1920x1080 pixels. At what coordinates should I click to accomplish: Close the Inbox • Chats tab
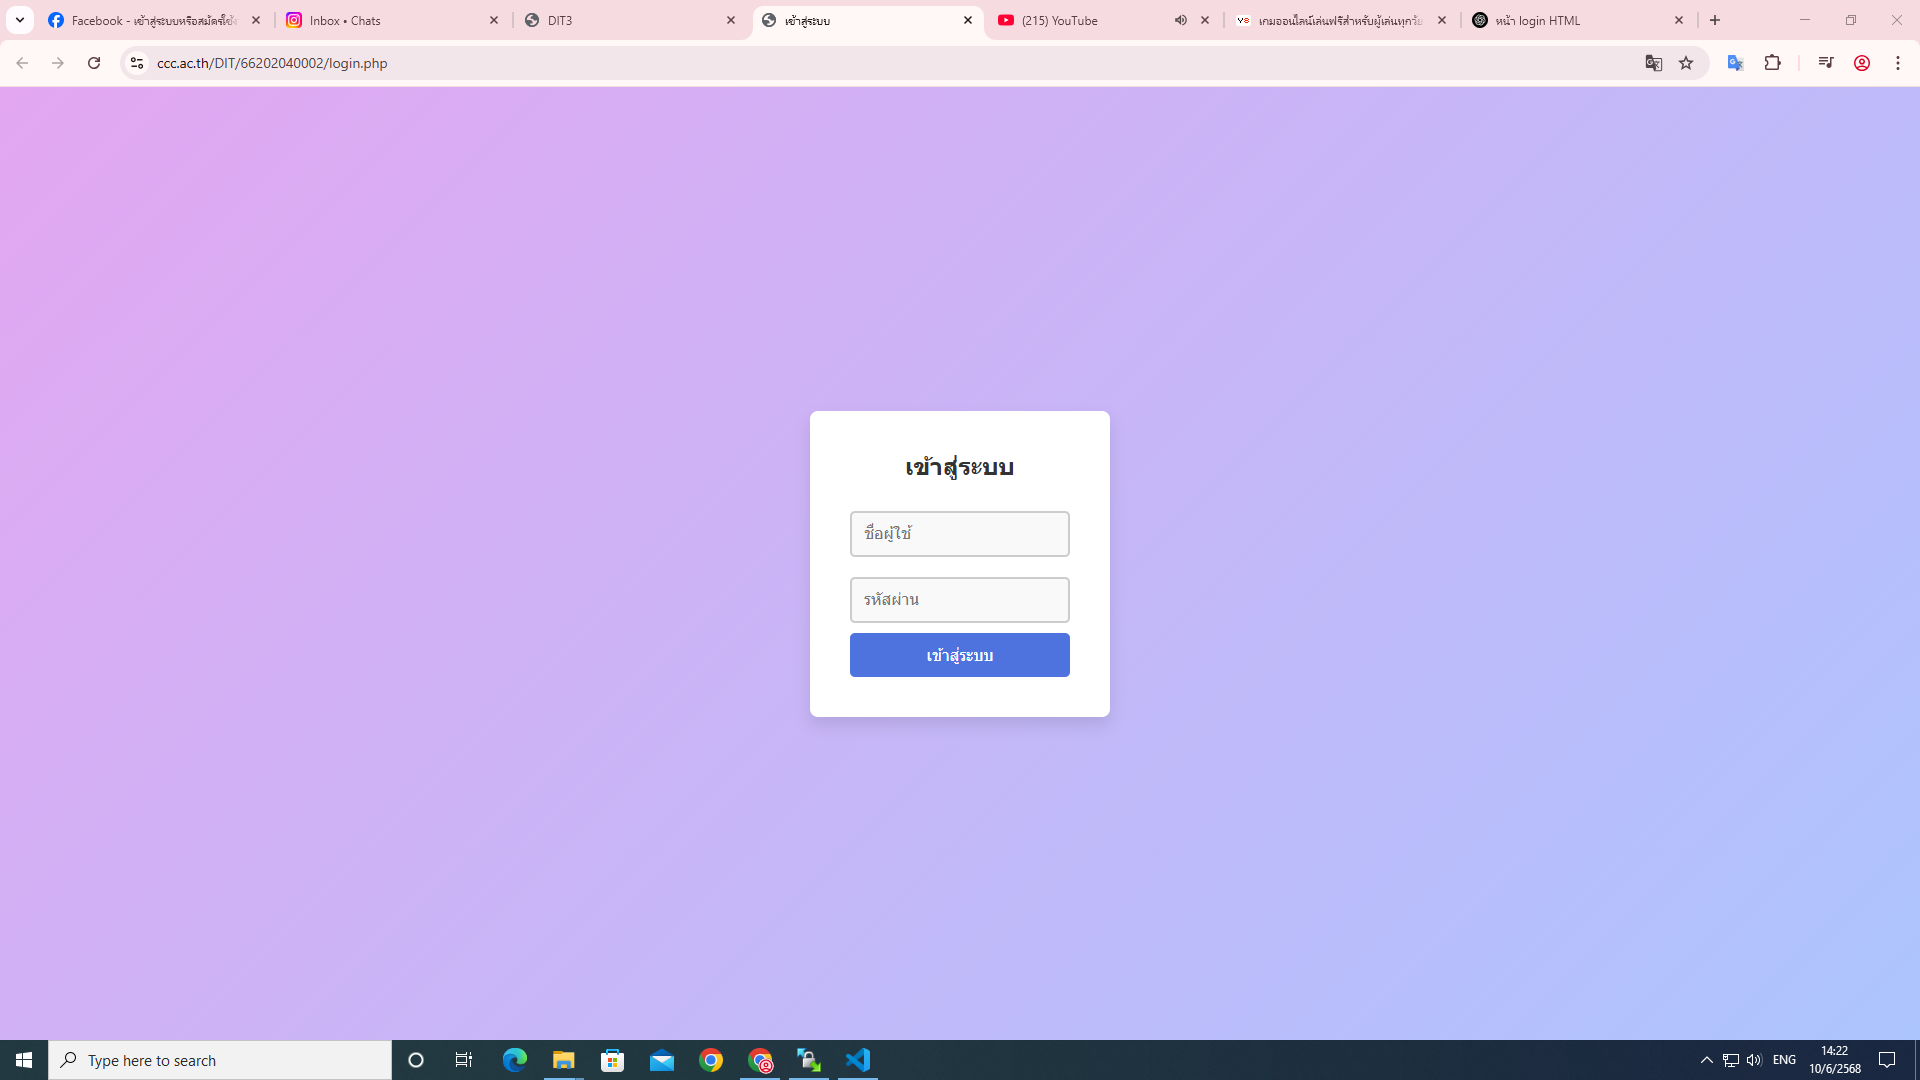coord(494,20)
